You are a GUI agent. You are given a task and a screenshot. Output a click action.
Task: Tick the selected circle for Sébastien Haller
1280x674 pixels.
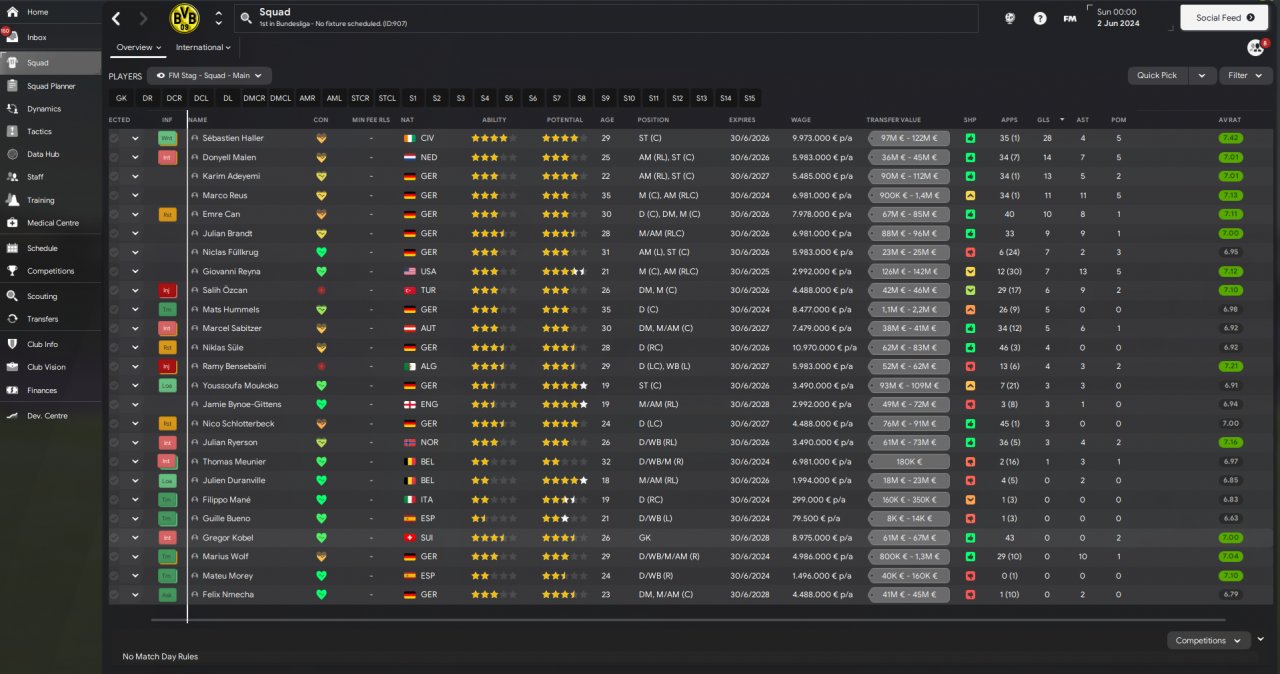click(x=114, y=138)
